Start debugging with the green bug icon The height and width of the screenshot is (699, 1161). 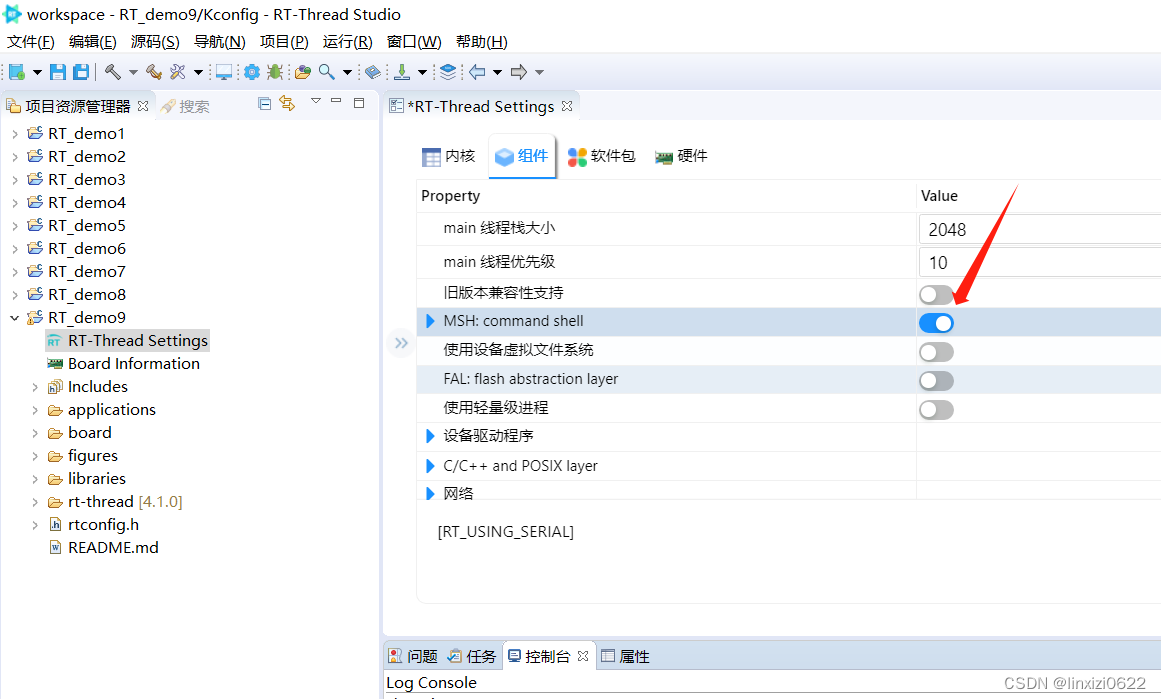(275, 72)
